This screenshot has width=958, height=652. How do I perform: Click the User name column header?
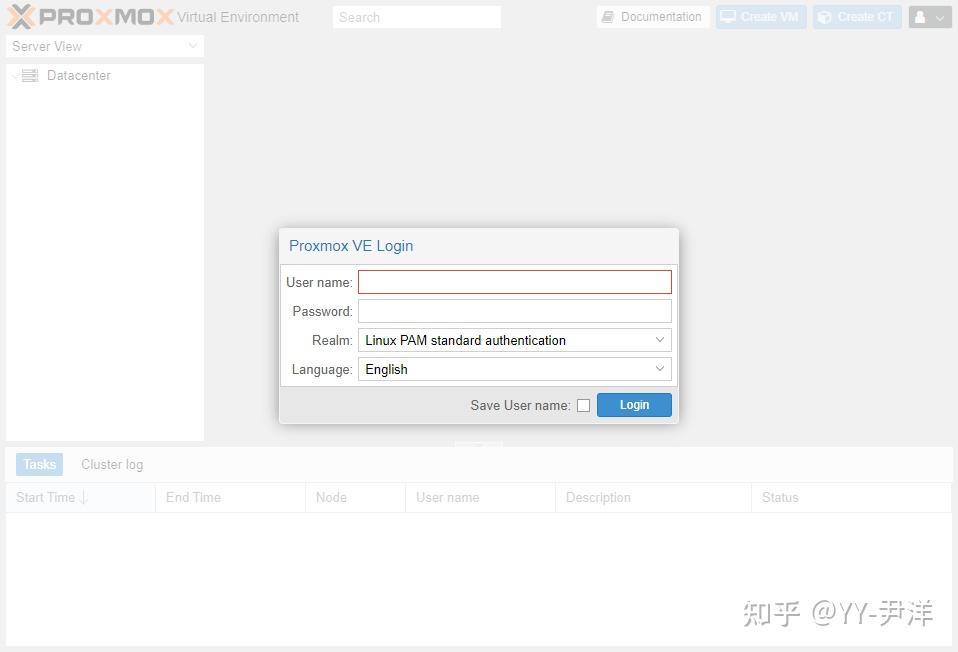(480, 497)
